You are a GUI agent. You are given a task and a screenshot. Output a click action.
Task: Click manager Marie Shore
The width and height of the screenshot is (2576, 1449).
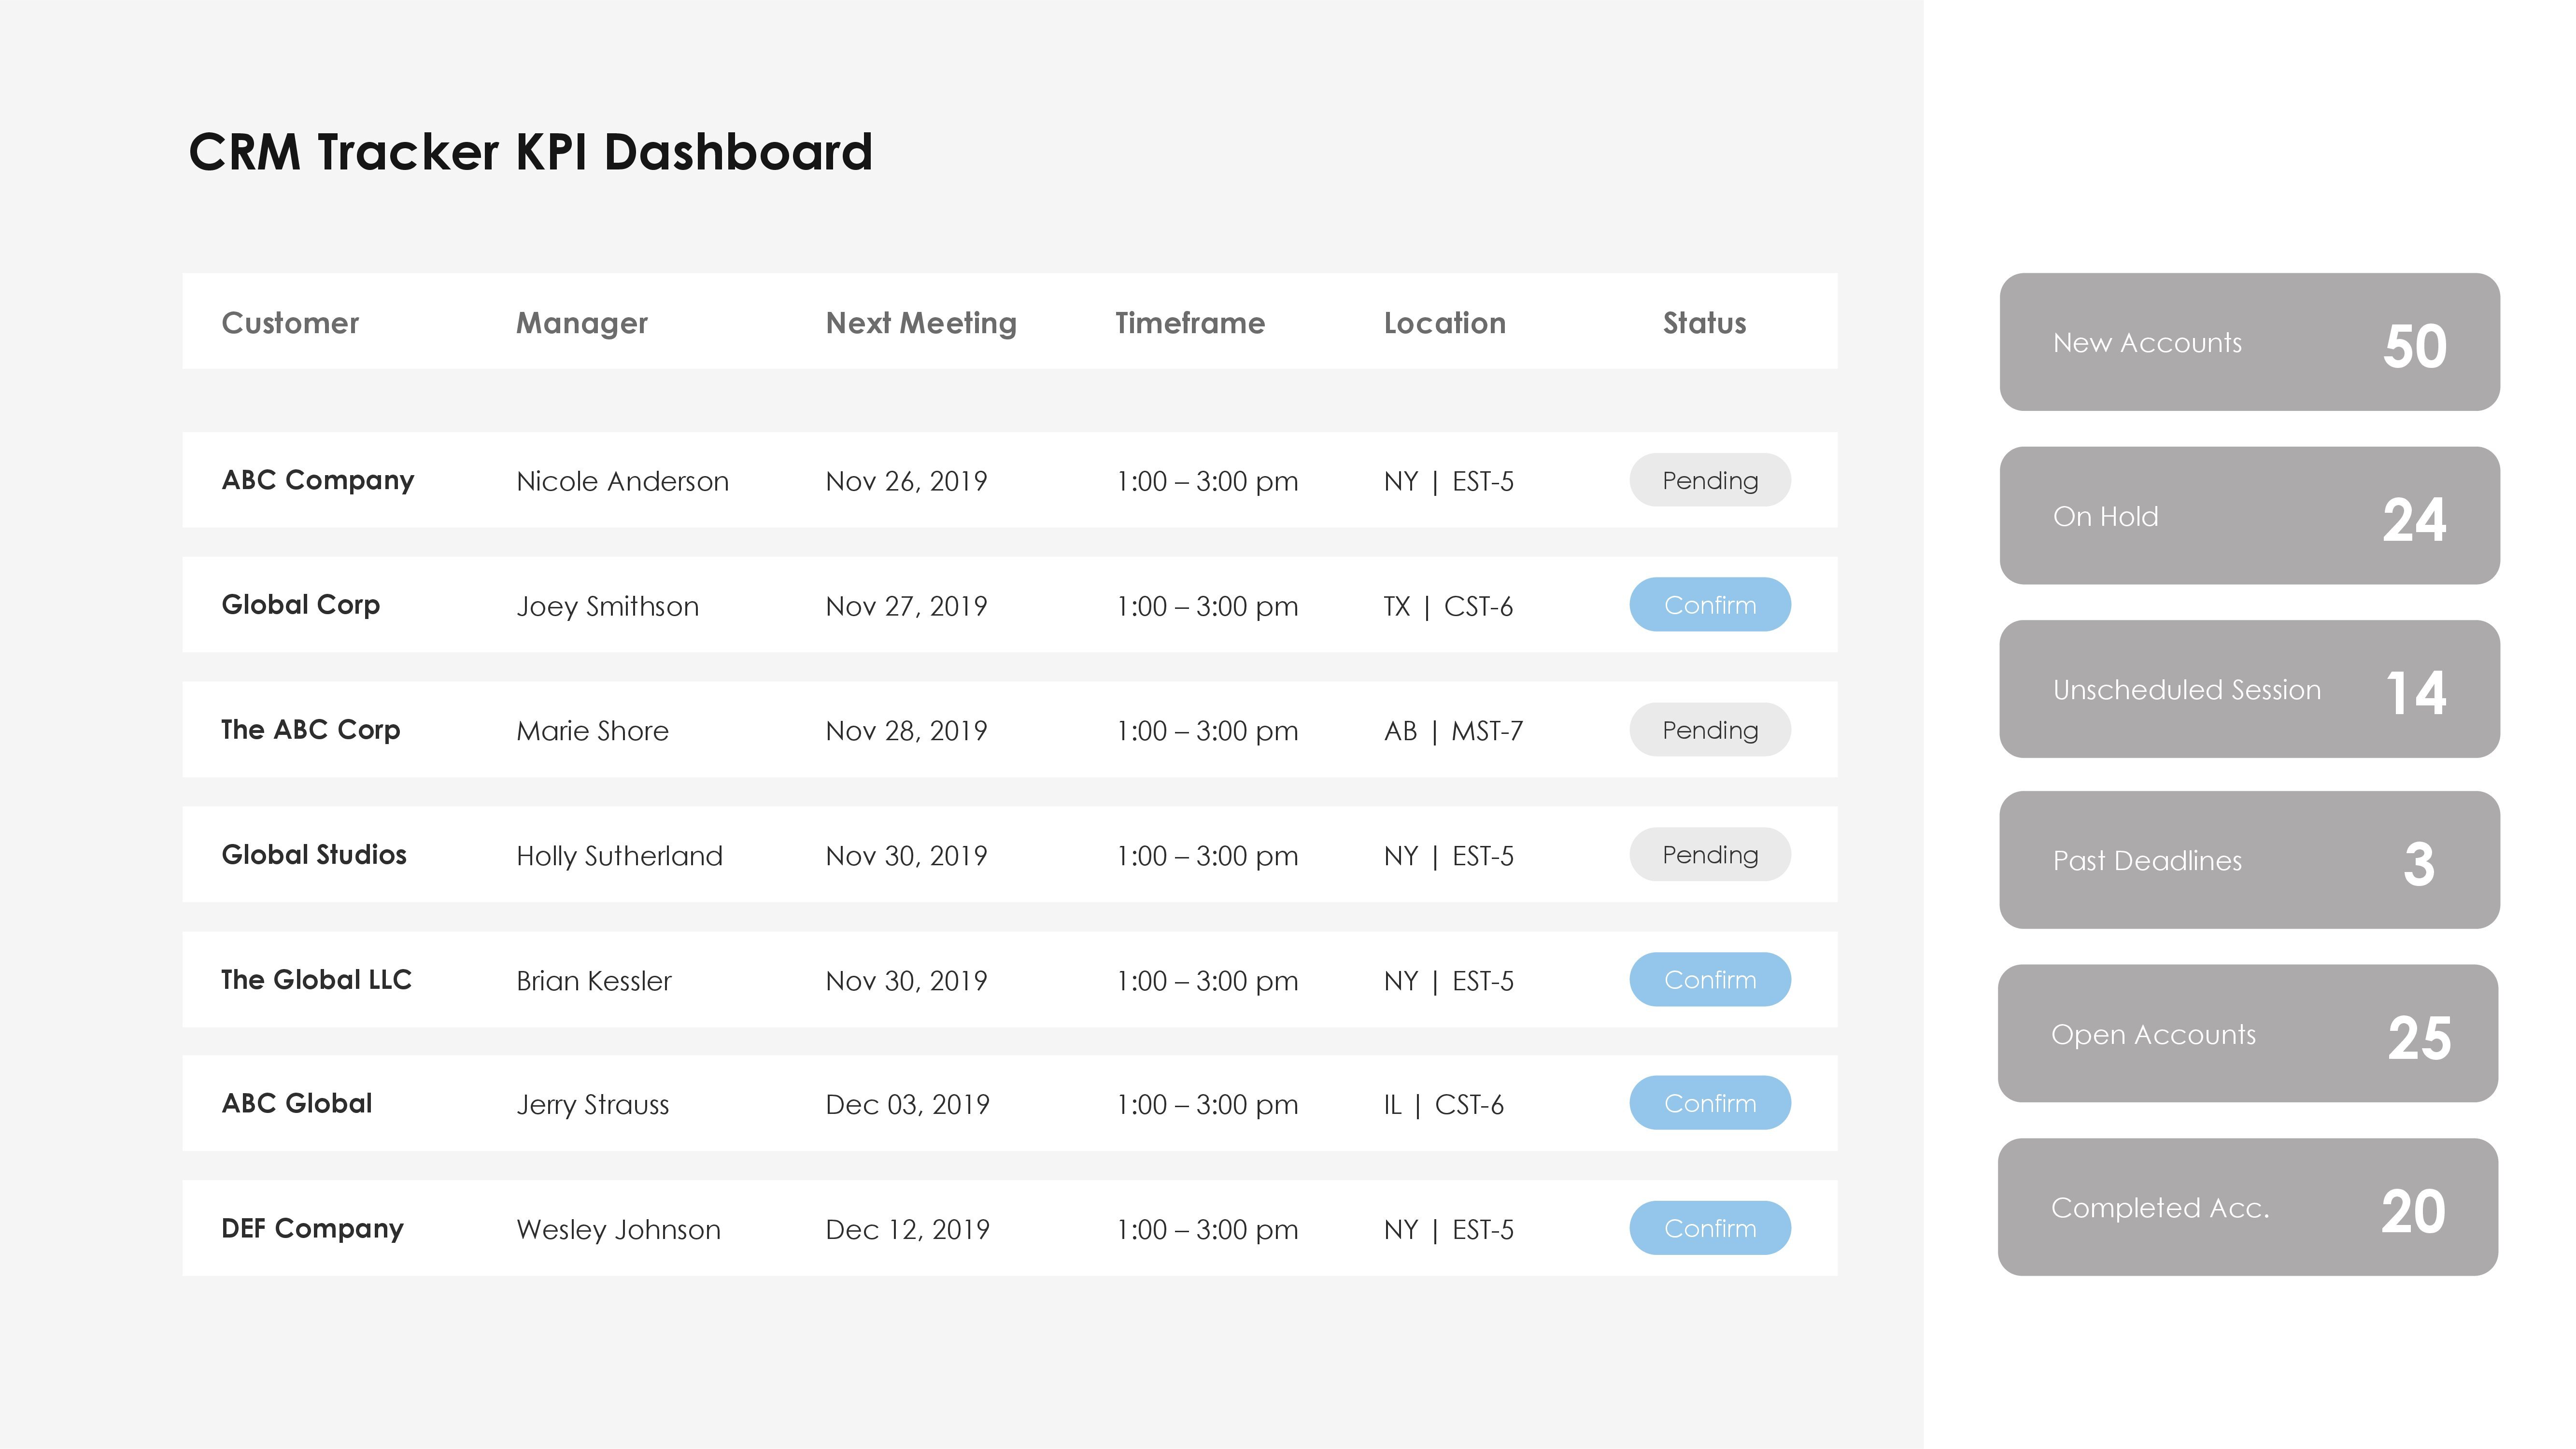(x=592, y=731)
